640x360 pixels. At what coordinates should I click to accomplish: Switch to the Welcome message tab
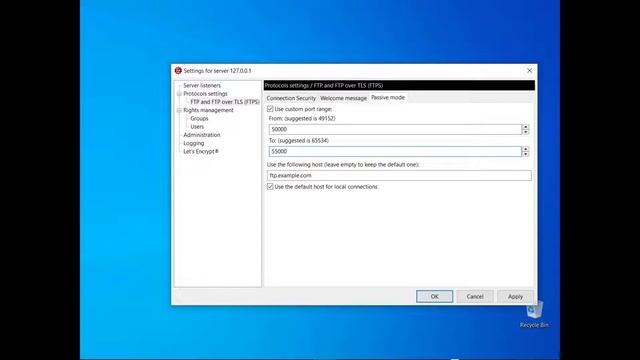pos(343,98)
